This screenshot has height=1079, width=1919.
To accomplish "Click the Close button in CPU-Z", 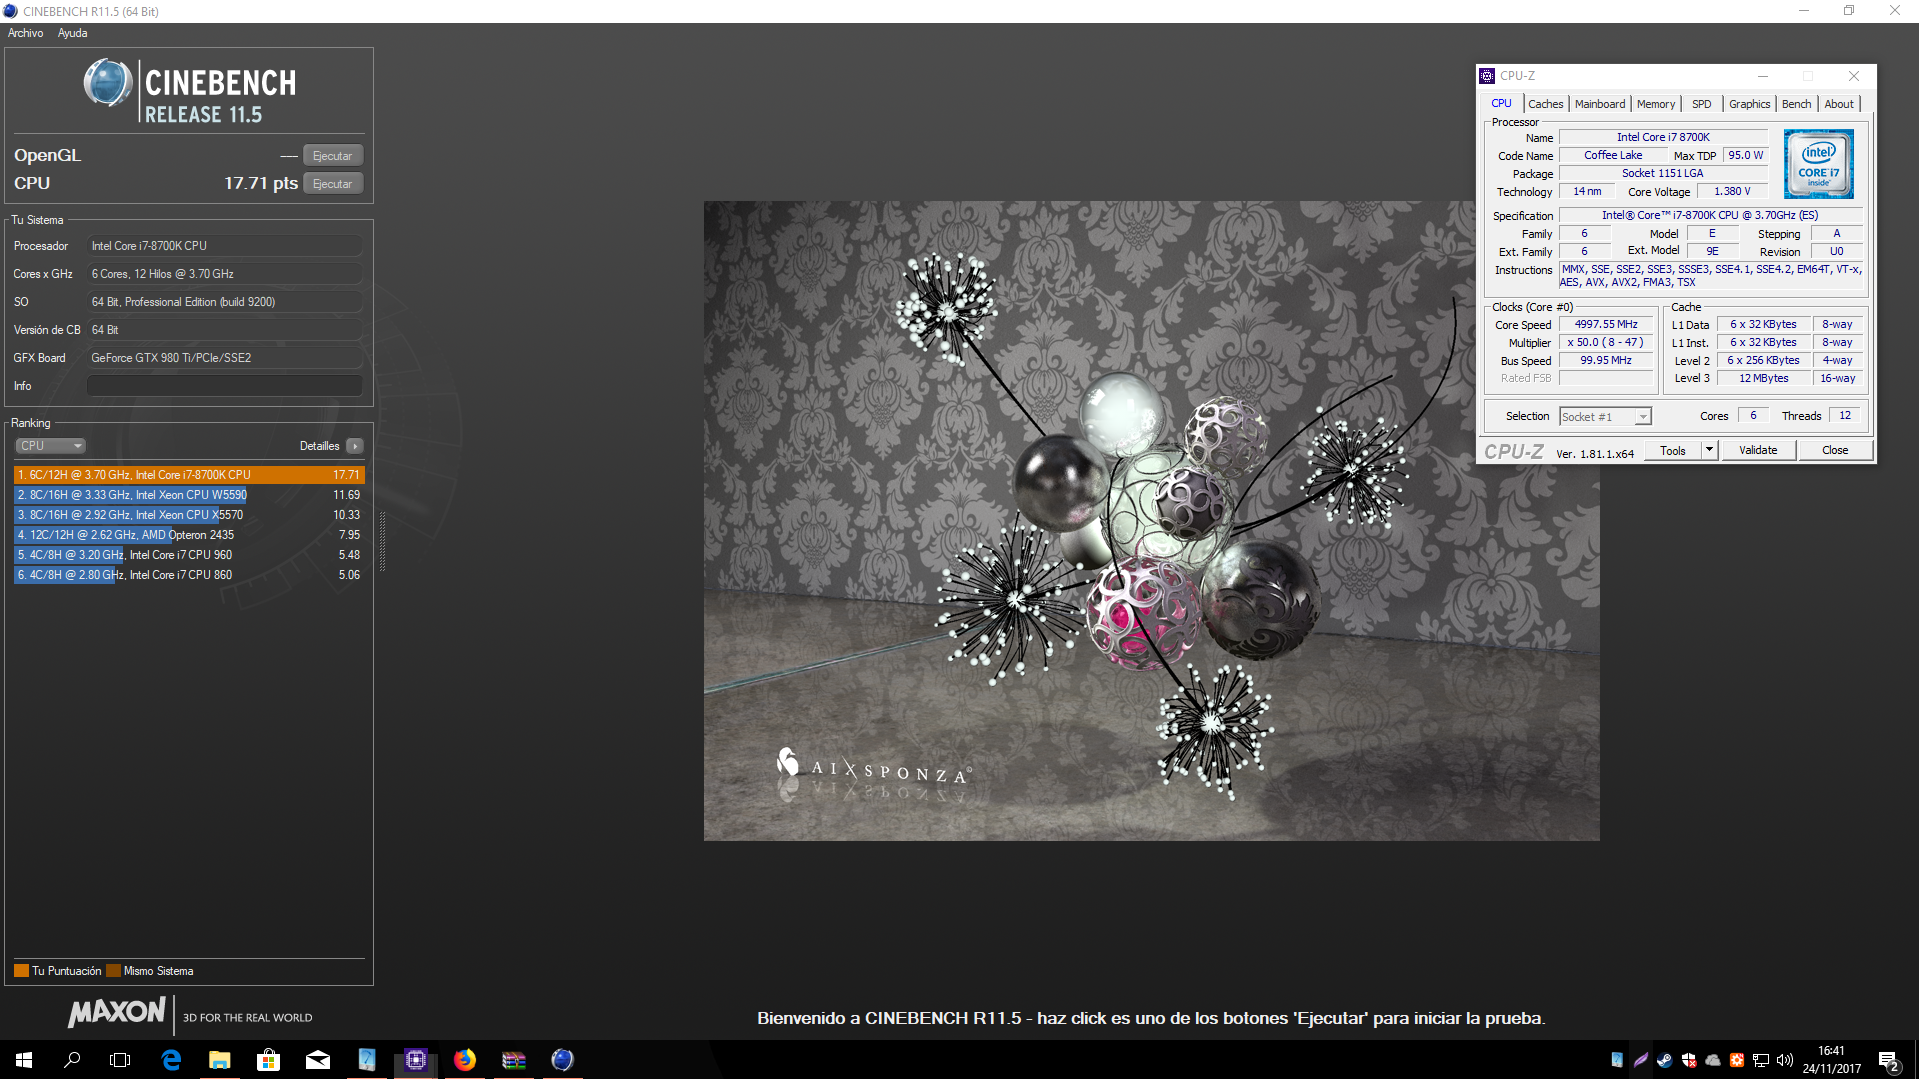I will (x=1835, y=451).
